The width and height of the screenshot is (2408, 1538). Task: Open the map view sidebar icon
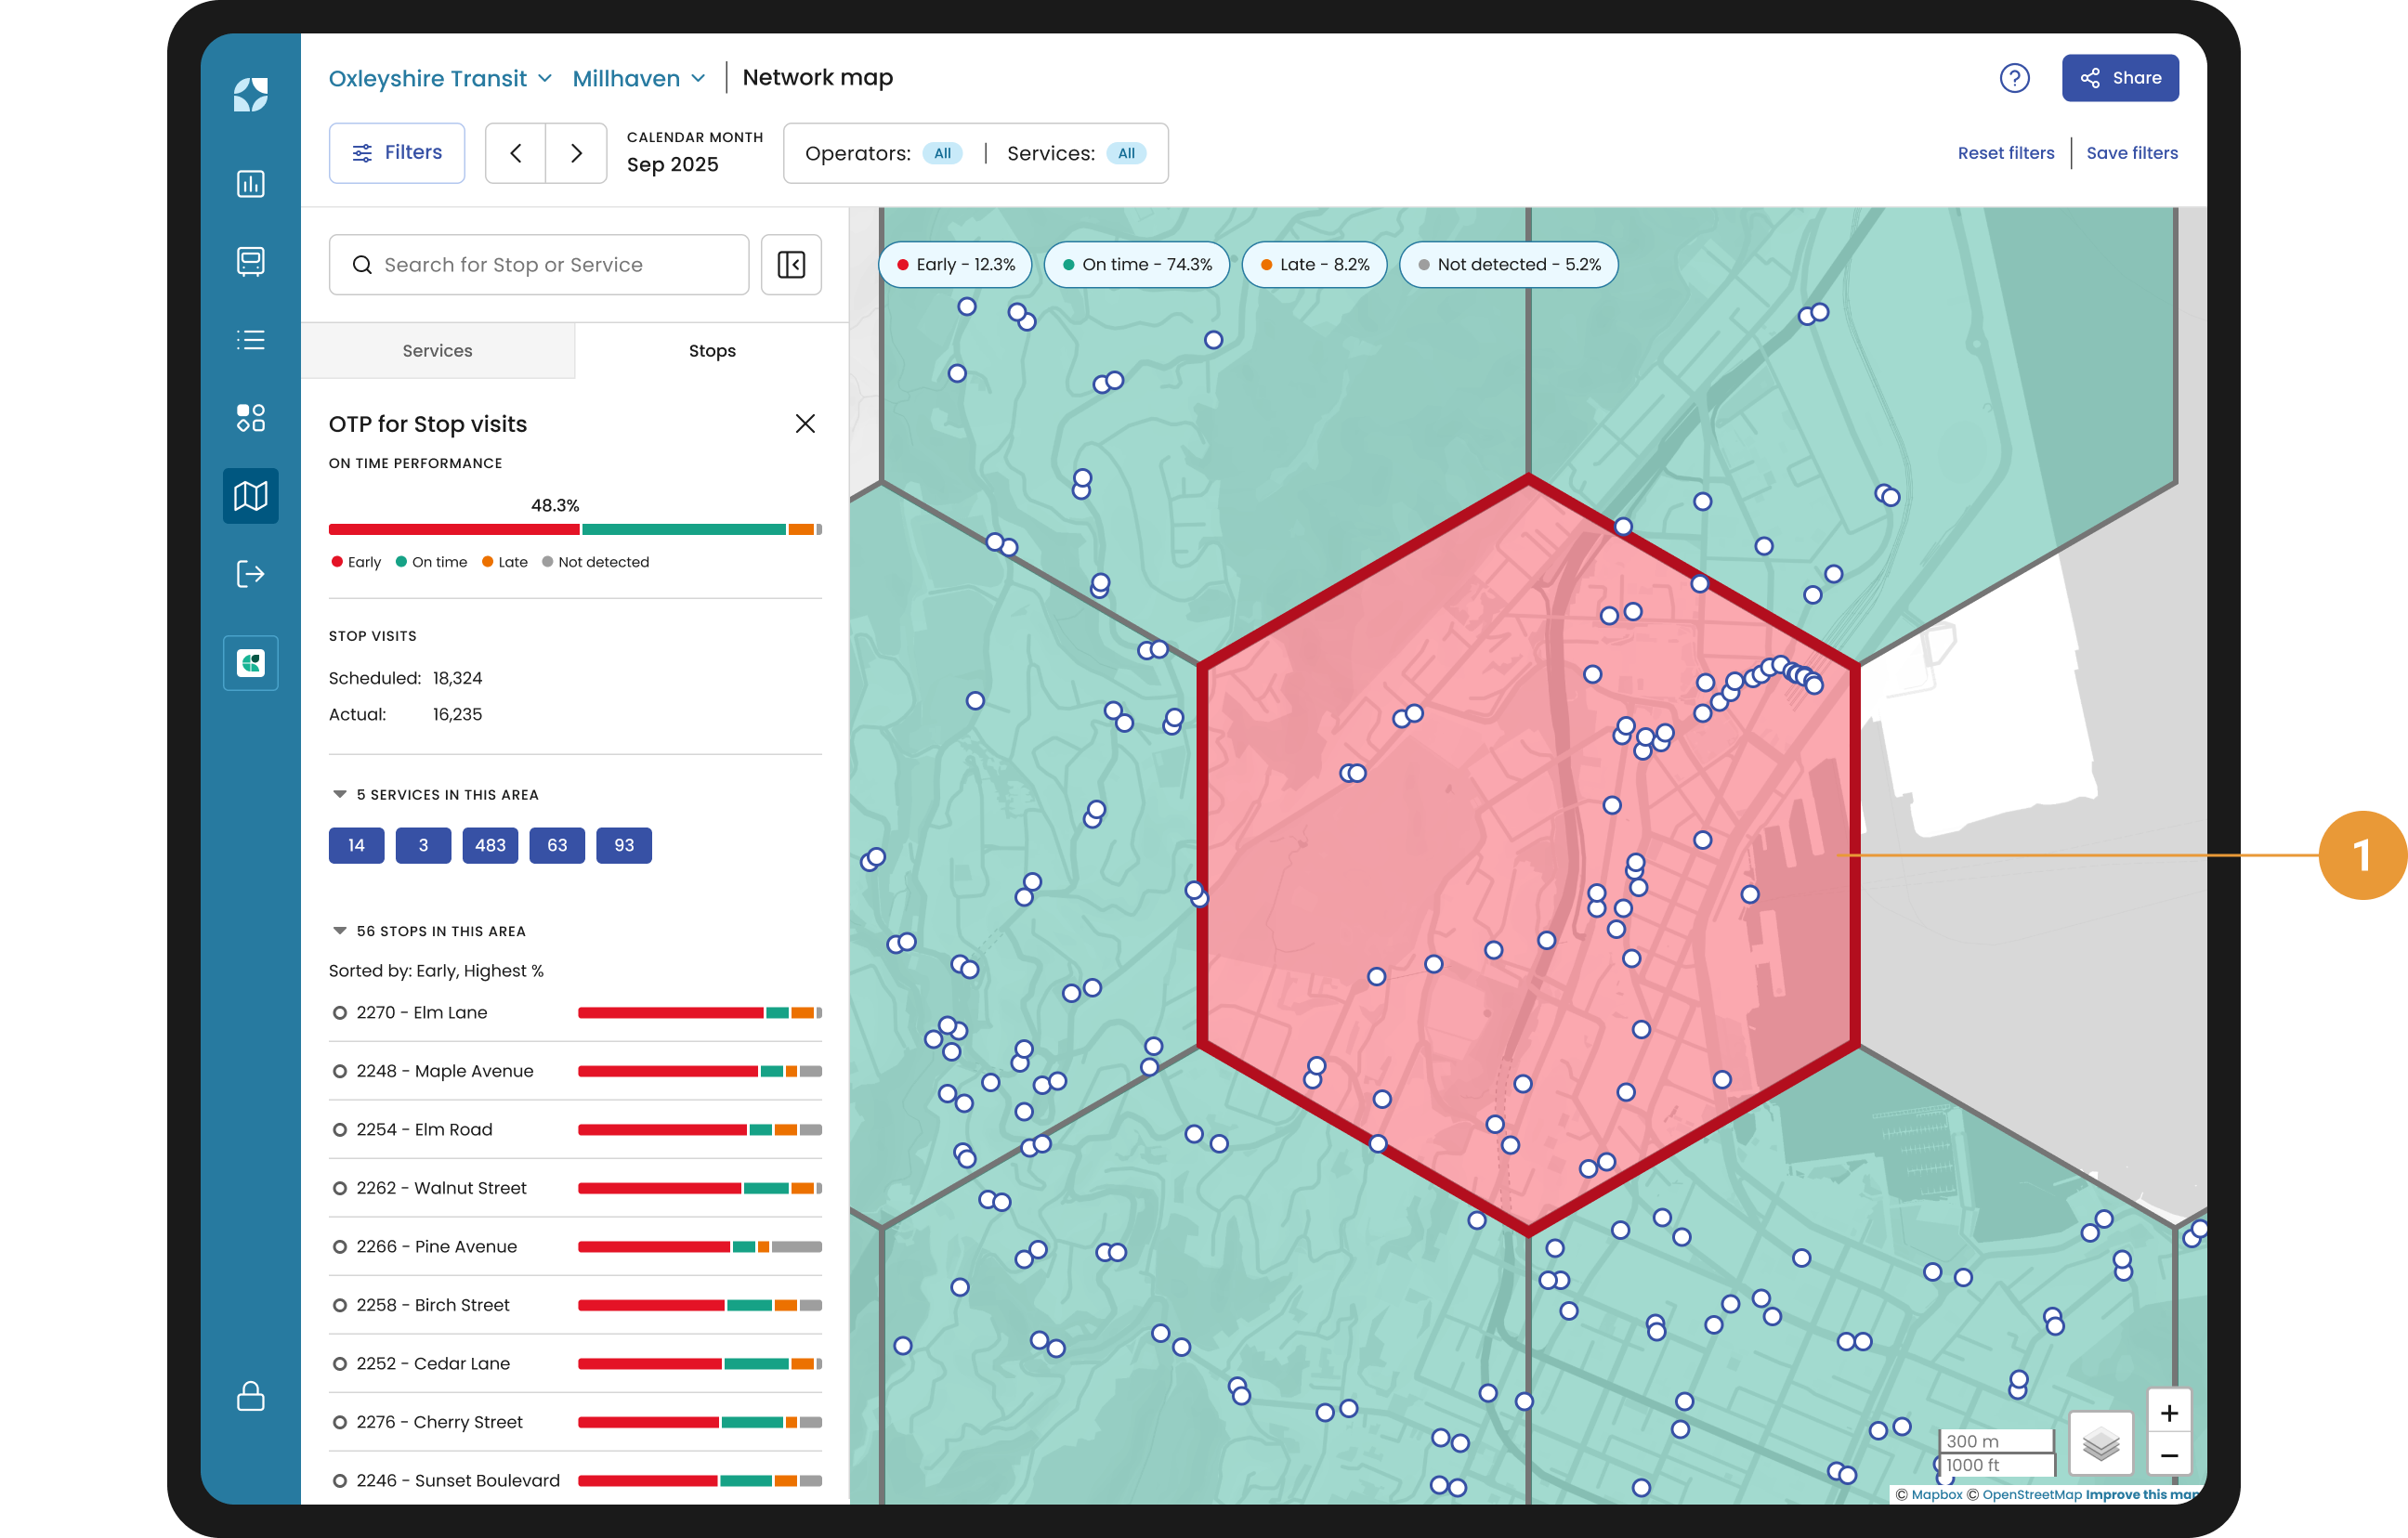pos(250,496)
